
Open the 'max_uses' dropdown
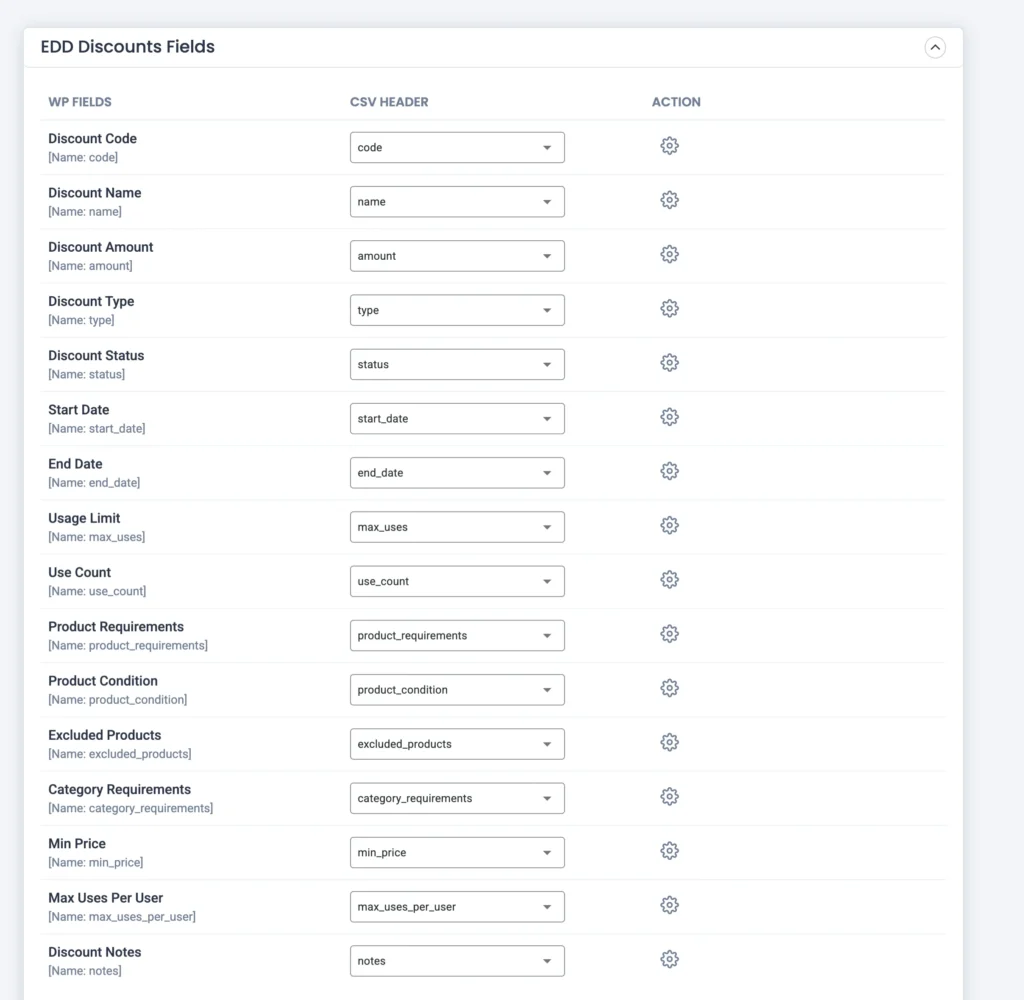pyautogui.click(x=457, y=527)
